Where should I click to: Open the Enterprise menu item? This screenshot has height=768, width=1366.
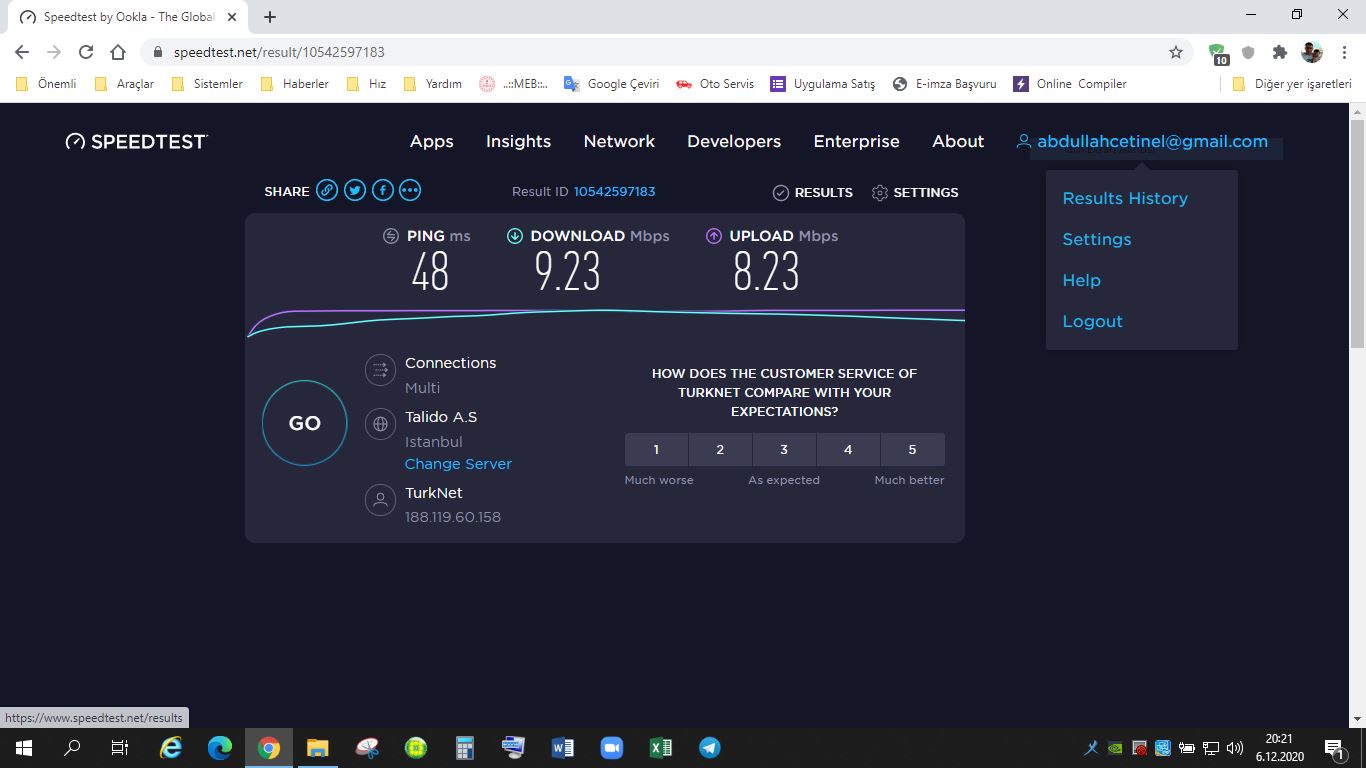coord(856,141)
